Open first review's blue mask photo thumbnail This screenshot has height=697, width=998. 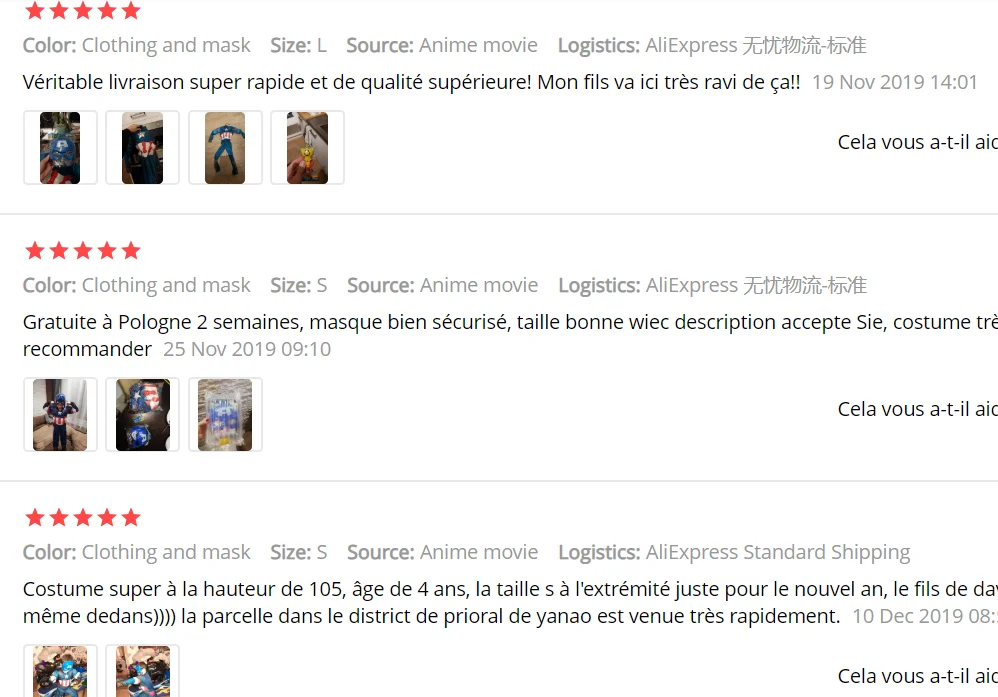(60, 148)
